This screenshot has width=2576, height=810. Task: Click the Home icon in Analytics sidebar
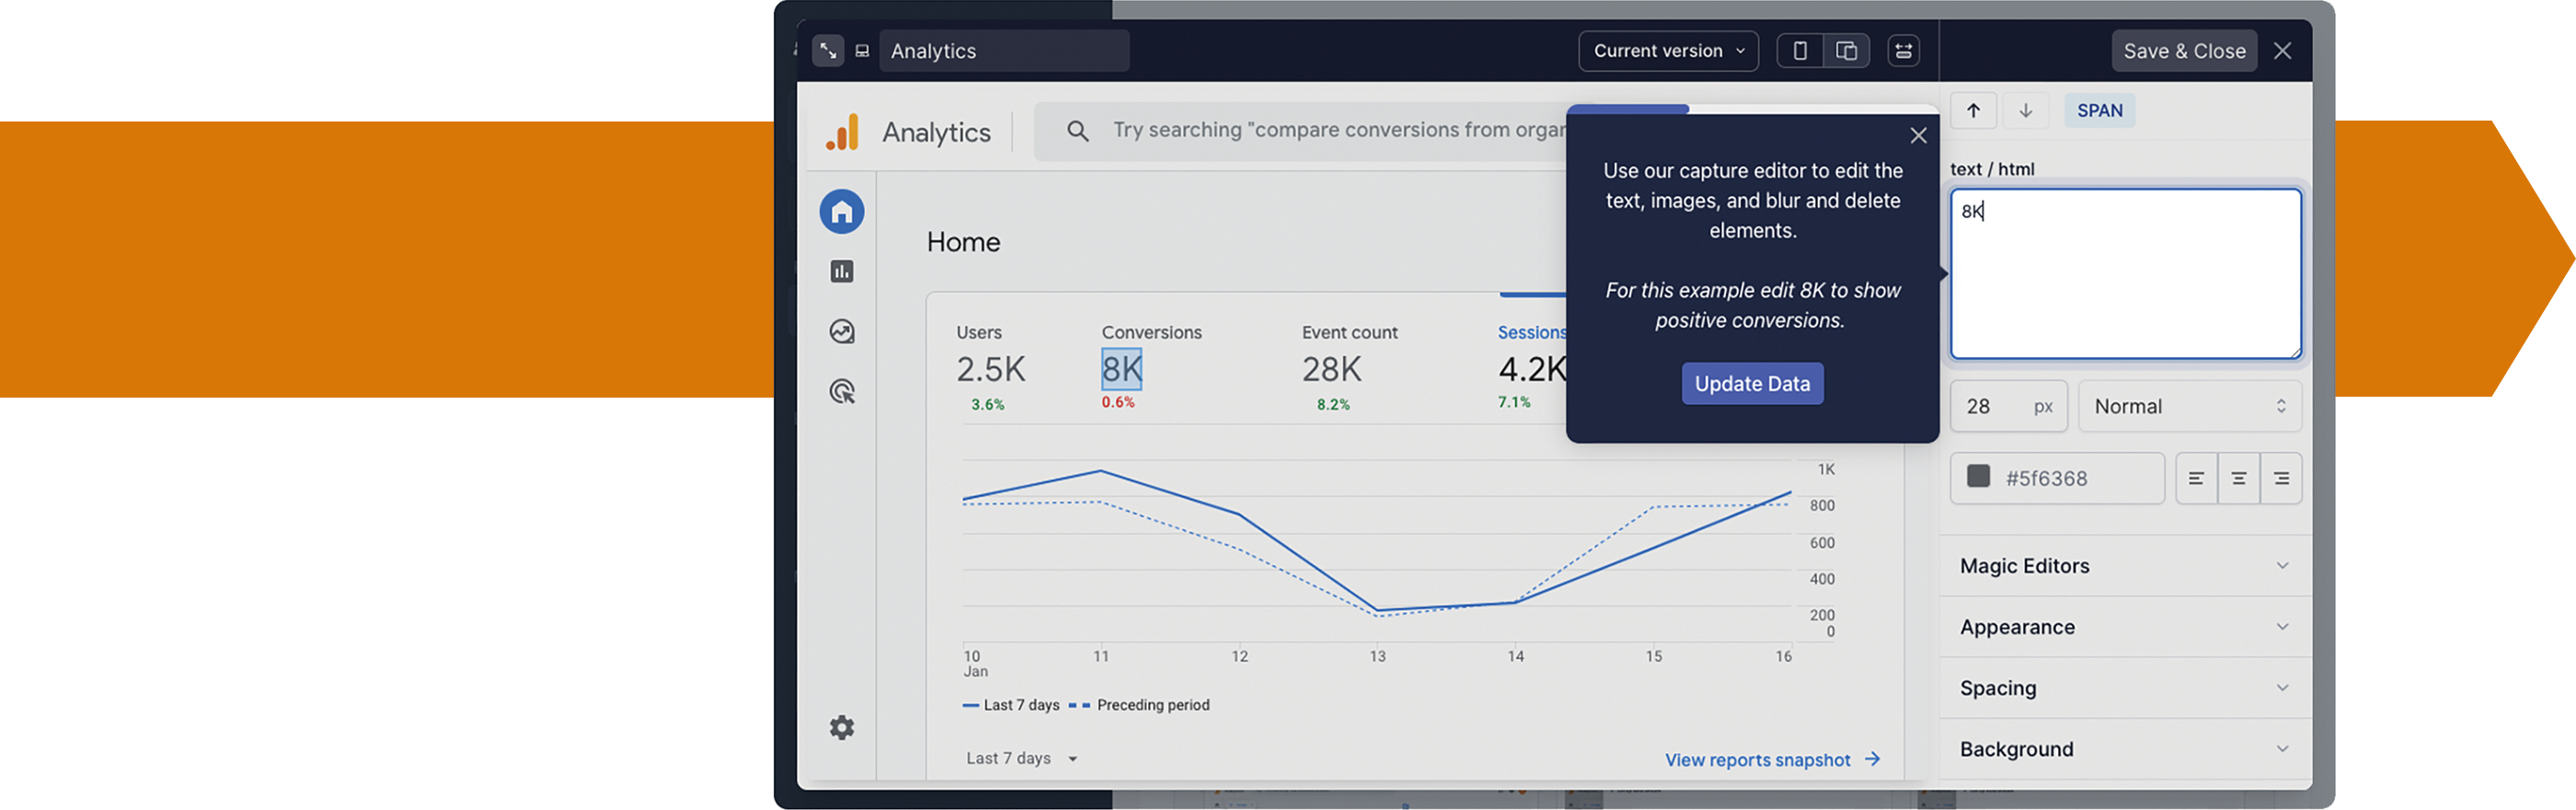tap(841, 212)
